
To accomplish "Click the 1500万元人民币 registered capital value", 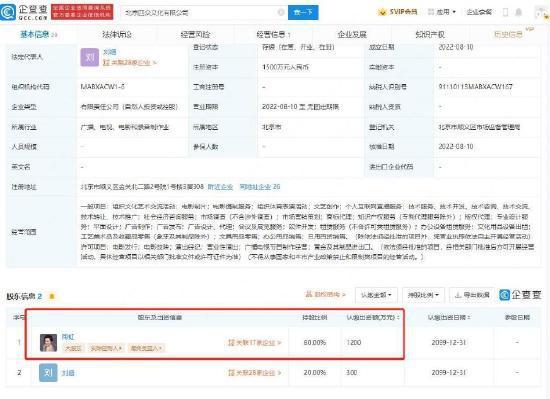I will click(285, 67).
